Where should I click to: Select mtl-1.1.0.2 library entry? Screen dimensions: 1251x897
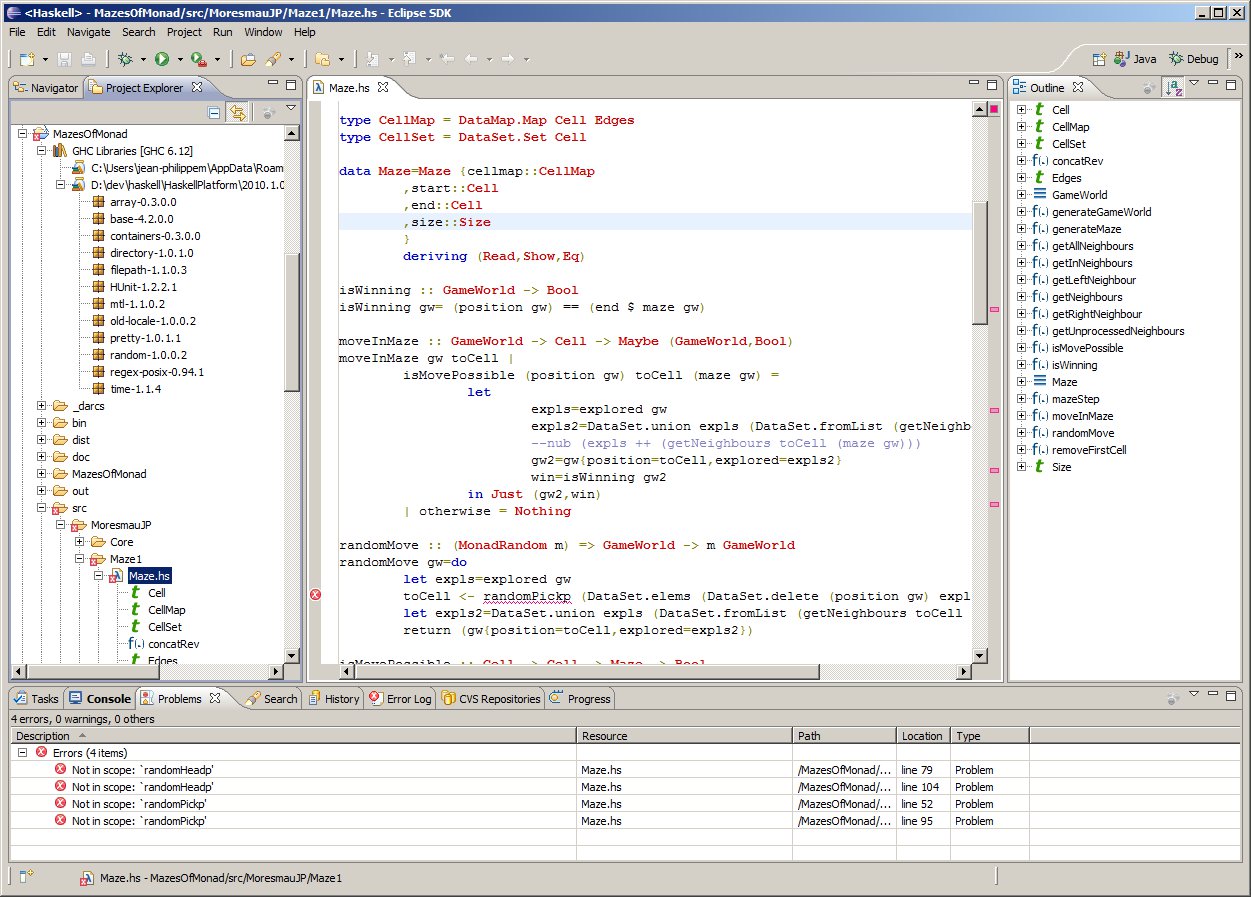[137, 304]
